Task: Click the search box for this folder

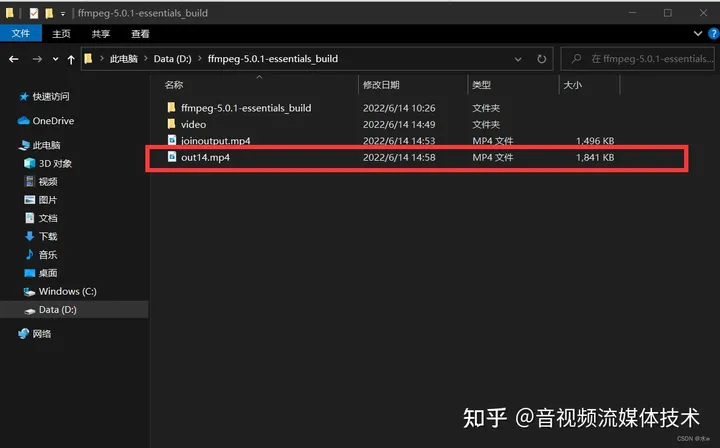Action: tap(638, 59)
